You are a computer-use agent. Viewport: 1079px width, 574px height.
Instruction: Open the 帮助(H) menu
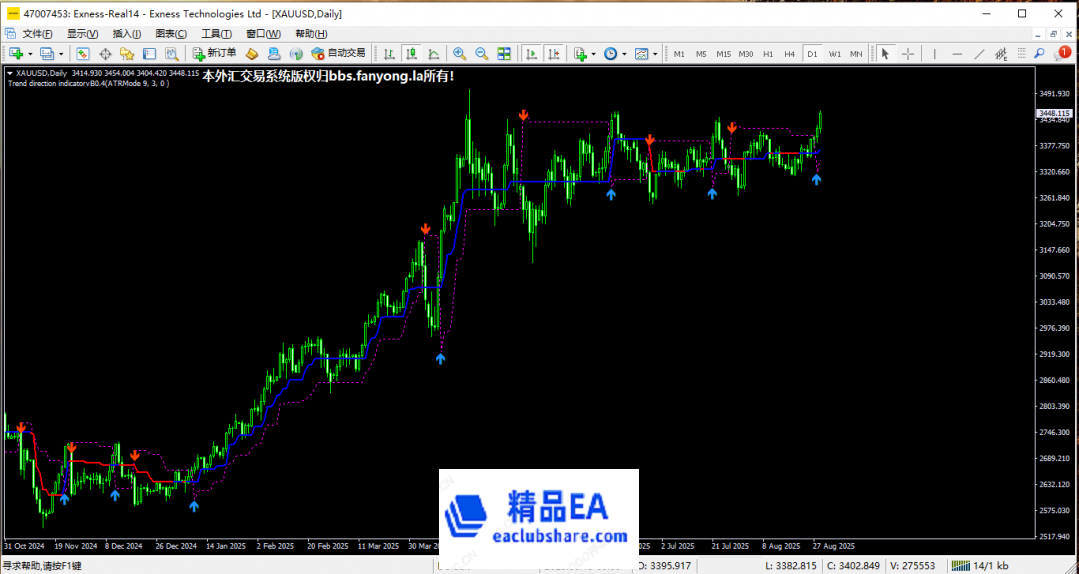[311, 34]
